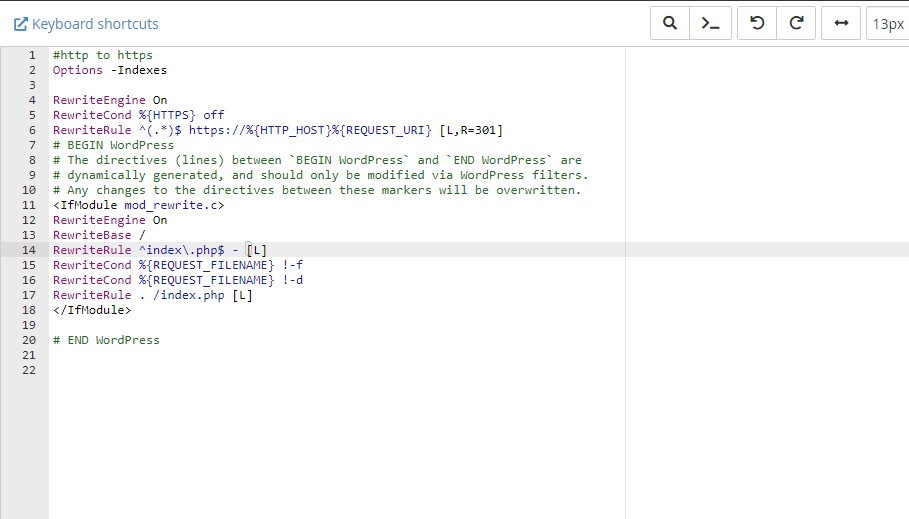Viewport: 909px width, 519px height.
Task: Click the opening <IfModule mod_rewrite.c> tag
Action: [x=138, y=205]
